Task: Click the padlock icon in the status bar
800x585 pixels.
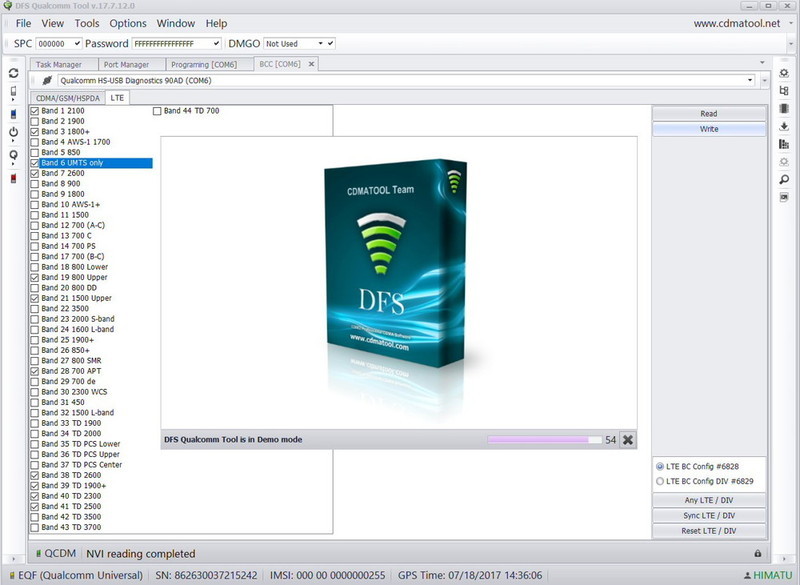Action: click(x=758, y=553)
